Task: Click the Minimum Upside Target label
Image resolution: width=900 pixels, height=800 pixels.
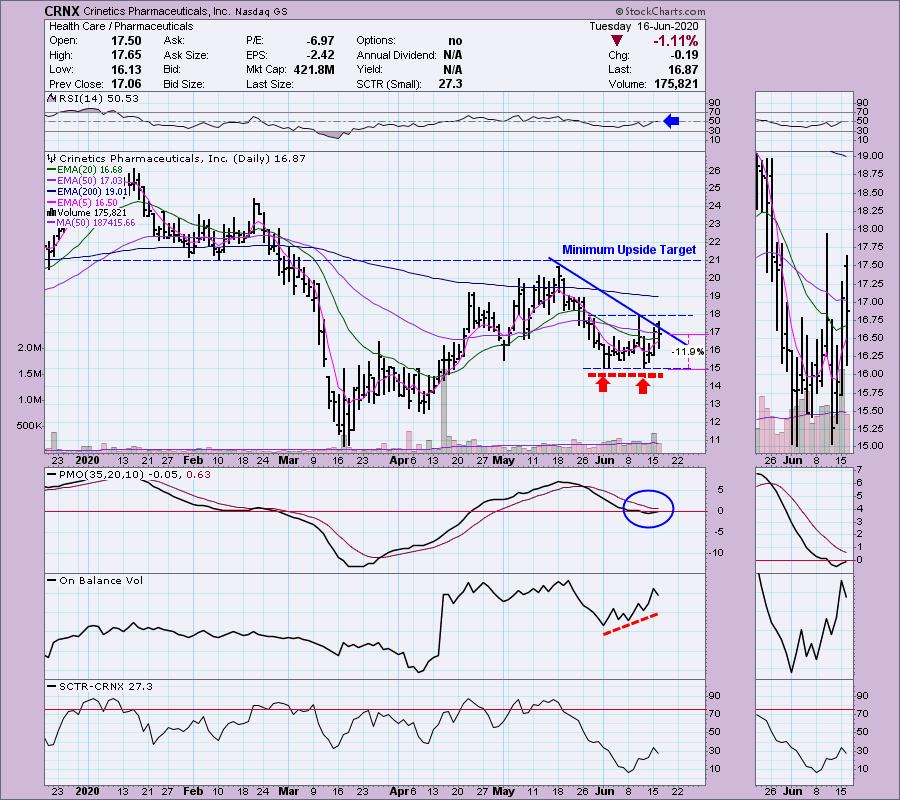Action: (629, 250)
